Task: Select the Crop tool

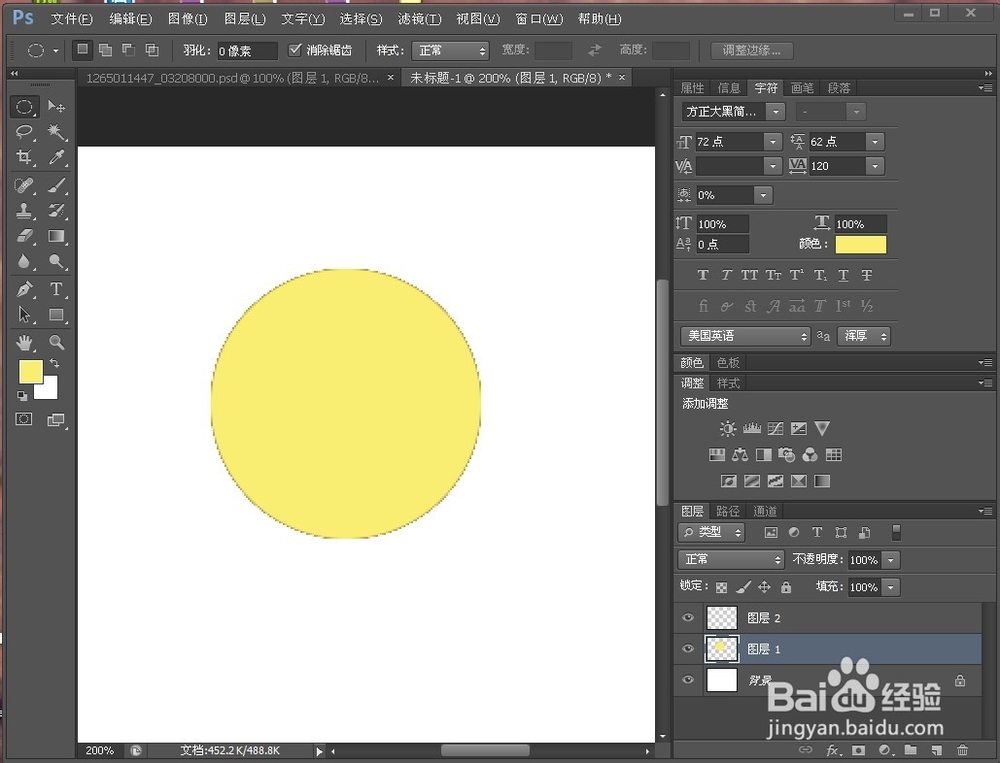Action: (24, 156)
